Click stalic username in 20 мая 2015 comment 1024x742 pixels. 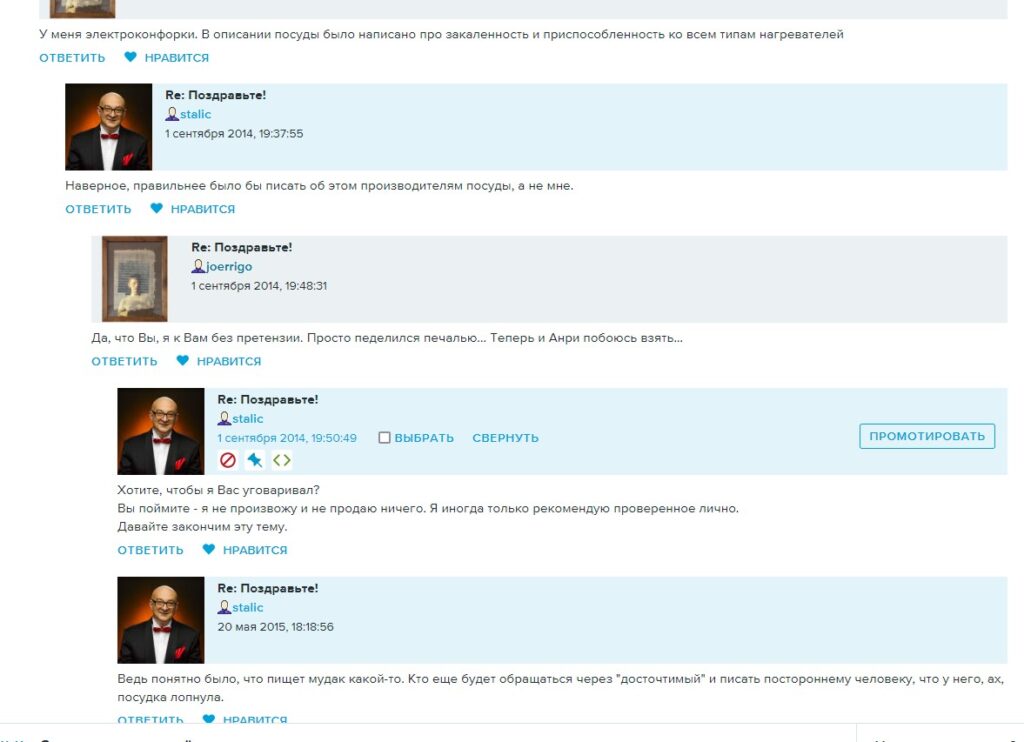[x=248, y=607]
